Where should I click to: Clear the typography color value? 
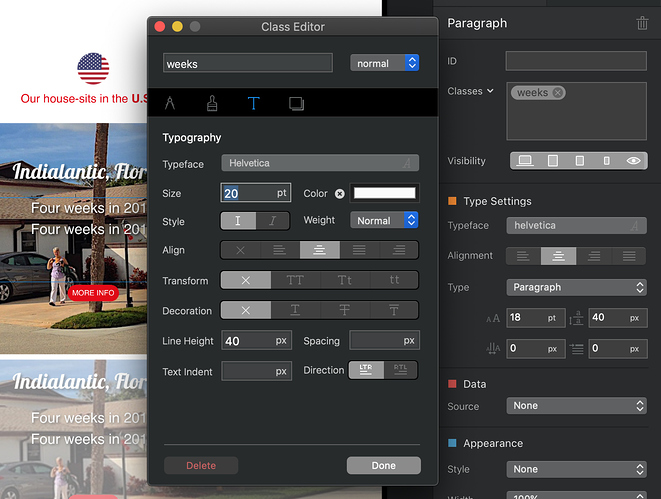339,193
